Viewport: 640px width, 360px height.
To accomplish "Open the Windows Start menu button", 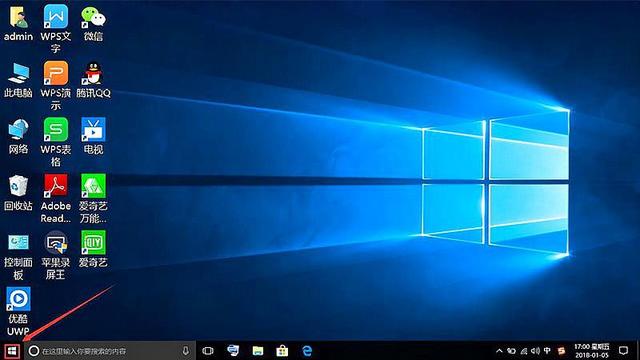I will (x=12, y=351).
